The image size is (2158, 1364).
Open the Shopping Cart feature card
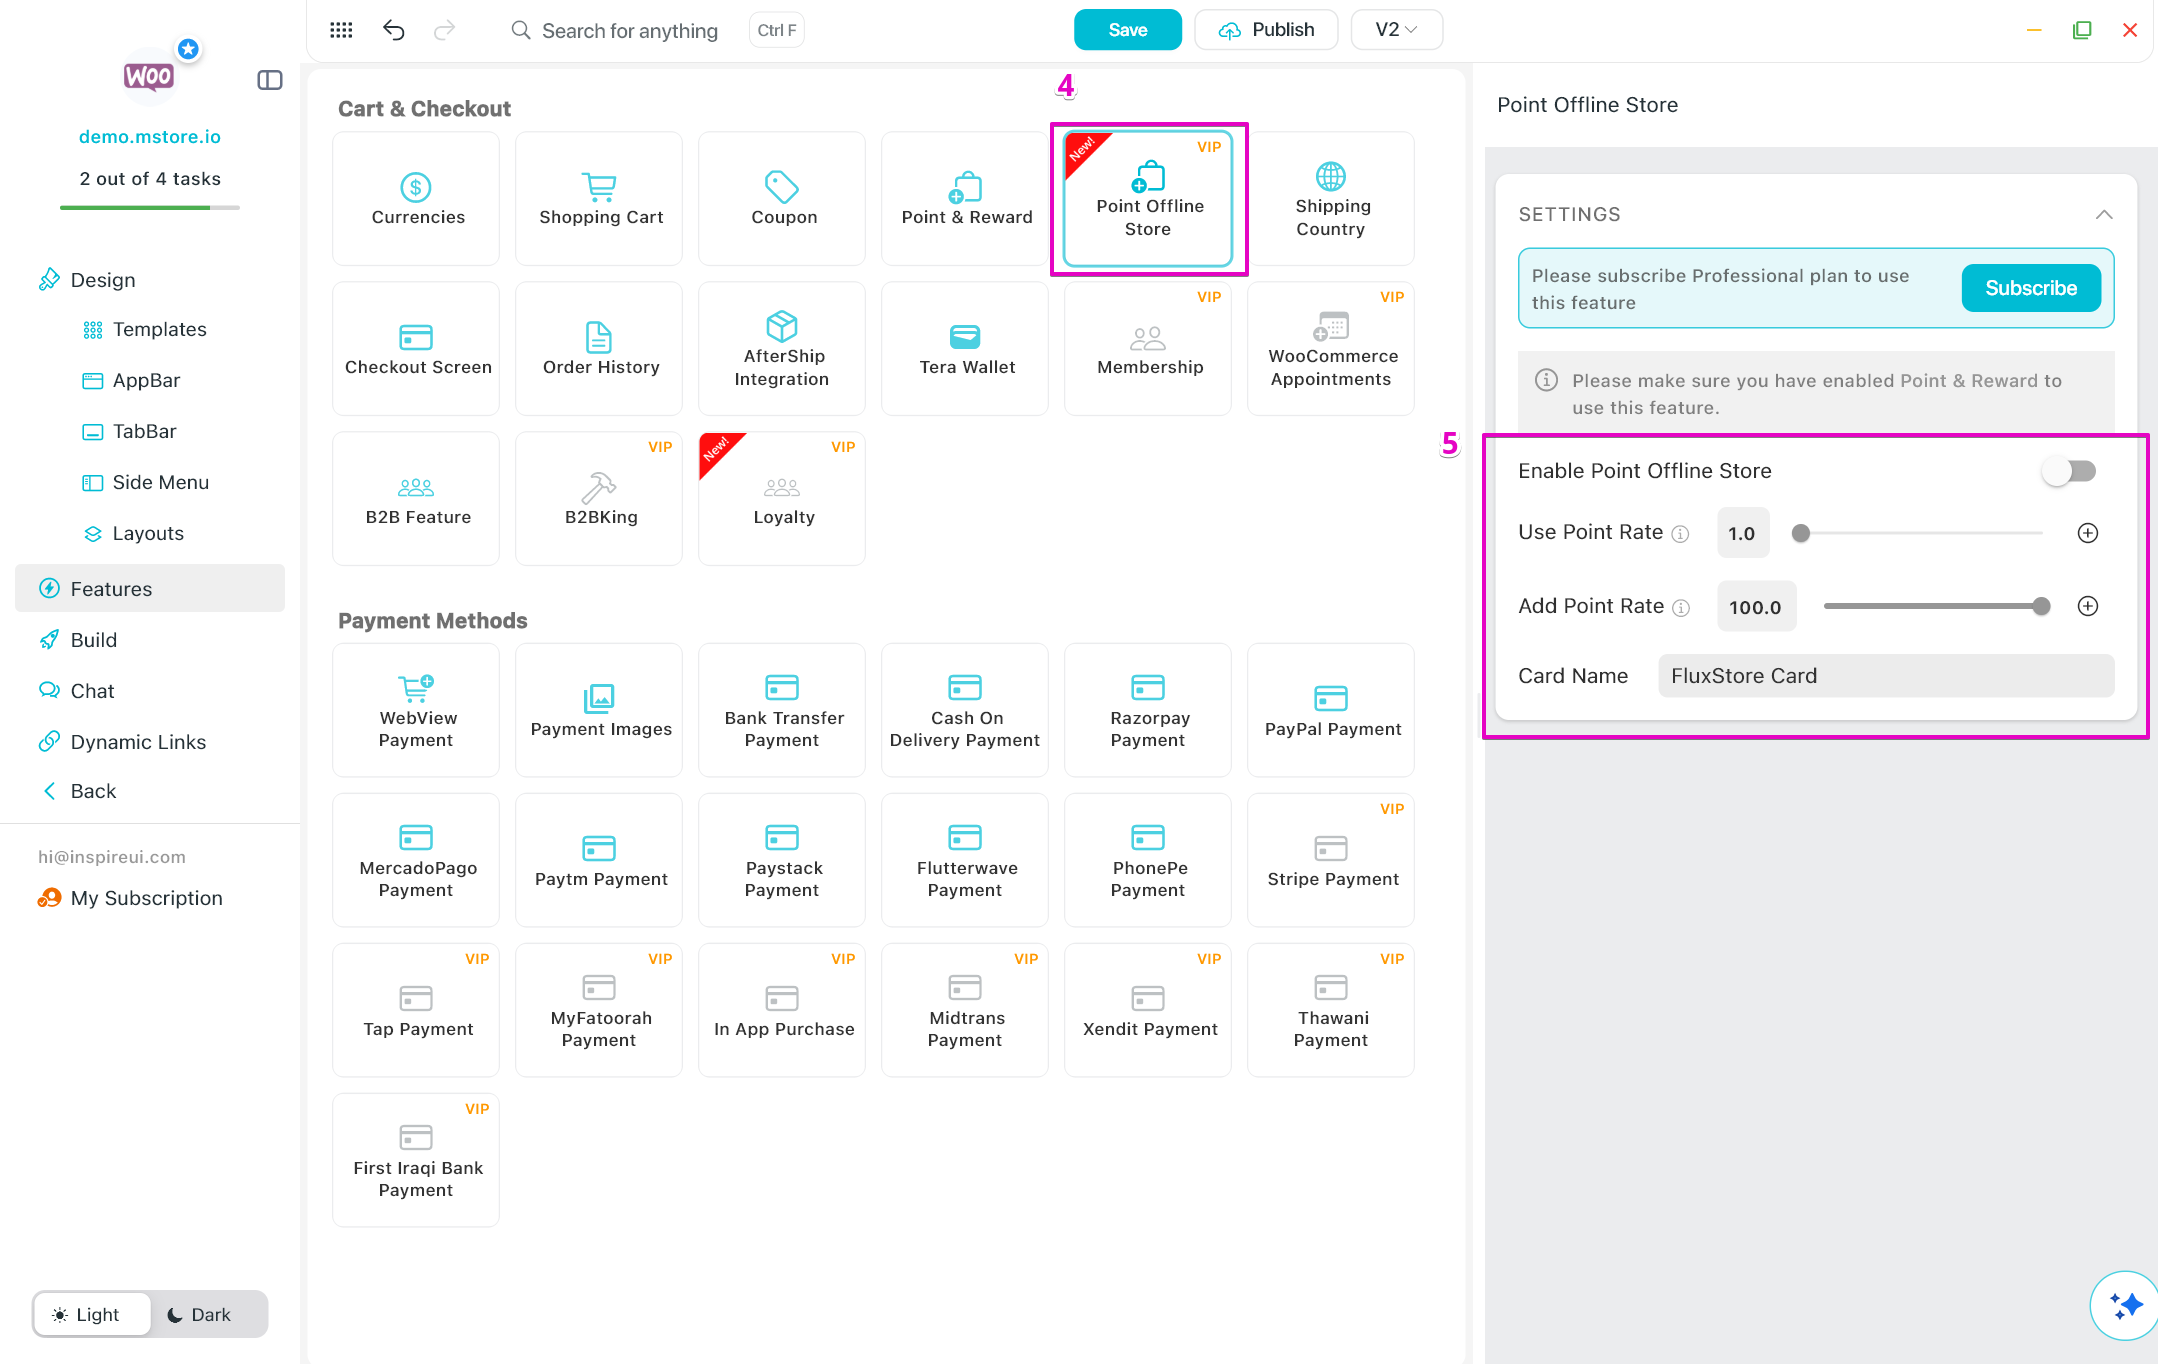[x=599, y=198]
